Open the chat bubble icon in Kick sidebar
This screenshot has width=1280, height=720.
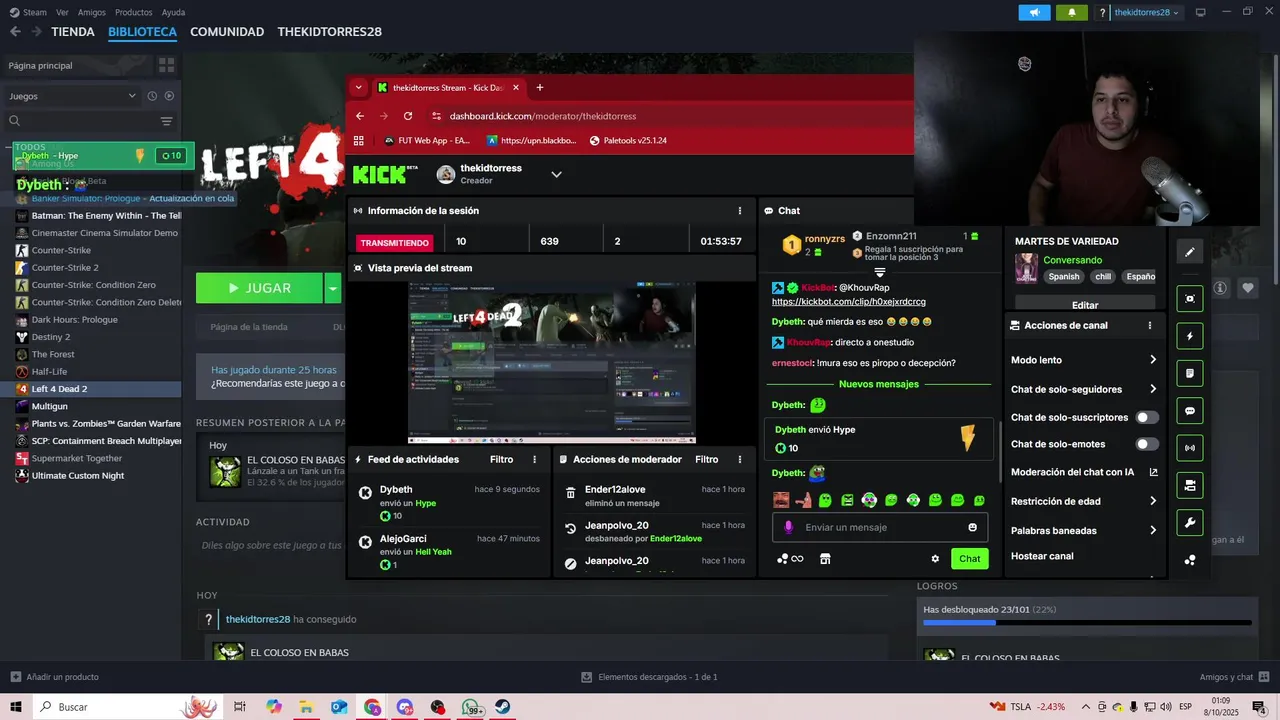click(1189, 411)
